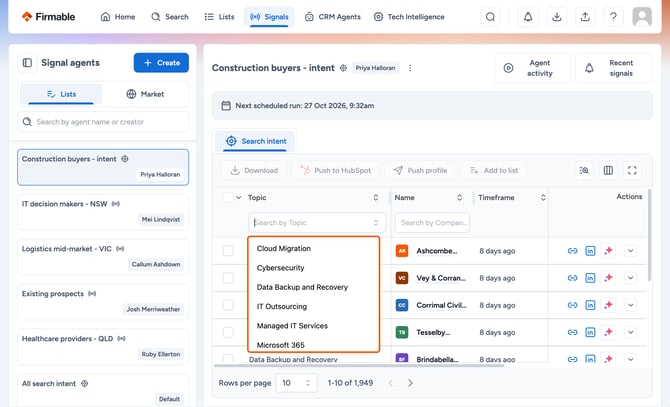Open the Lists menu item
The height and width of the screenshot is (407, 670).
(x=220, y=17)
